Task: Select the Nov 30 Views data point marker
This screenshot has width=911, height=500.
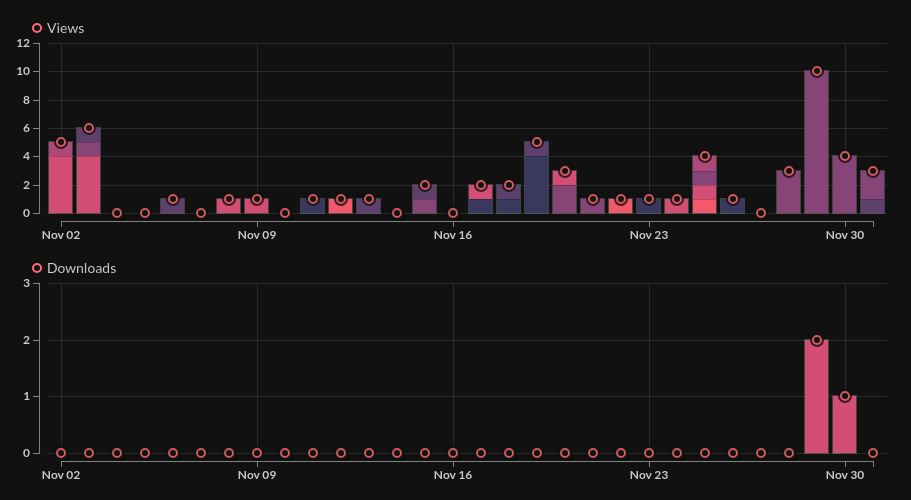Action: (845, 156)
